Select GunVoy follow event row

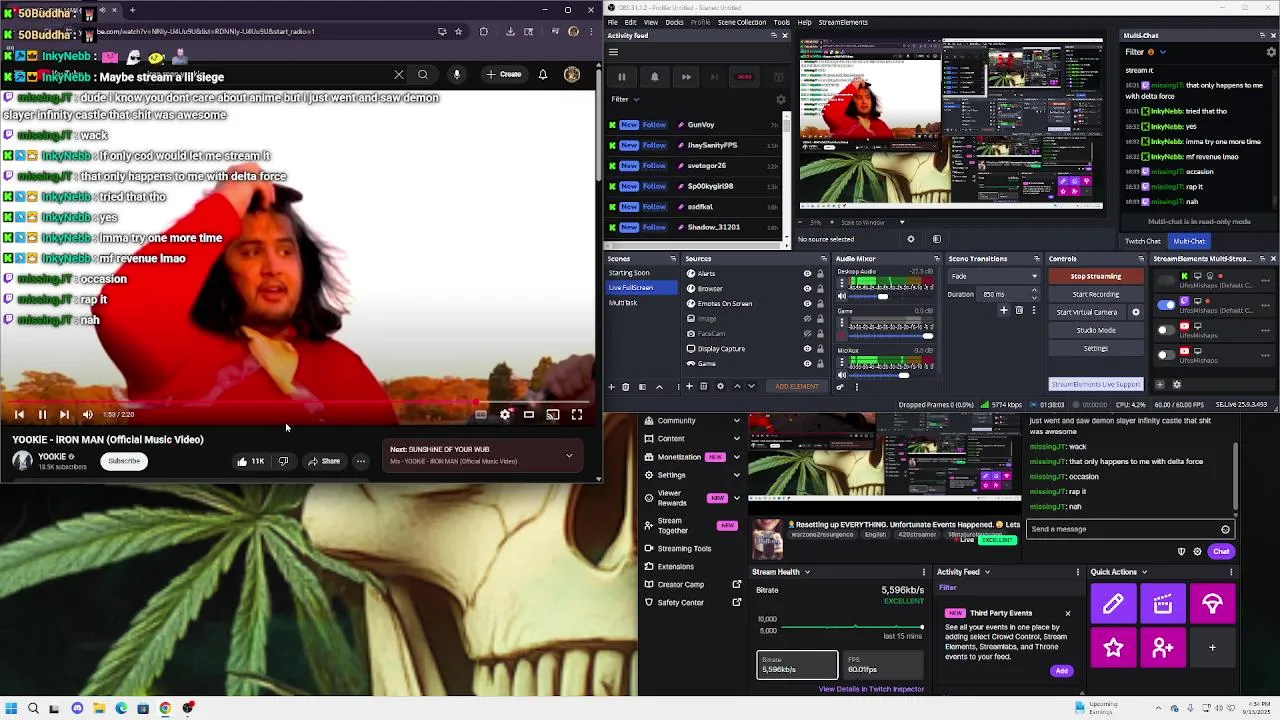click(693, 125)
